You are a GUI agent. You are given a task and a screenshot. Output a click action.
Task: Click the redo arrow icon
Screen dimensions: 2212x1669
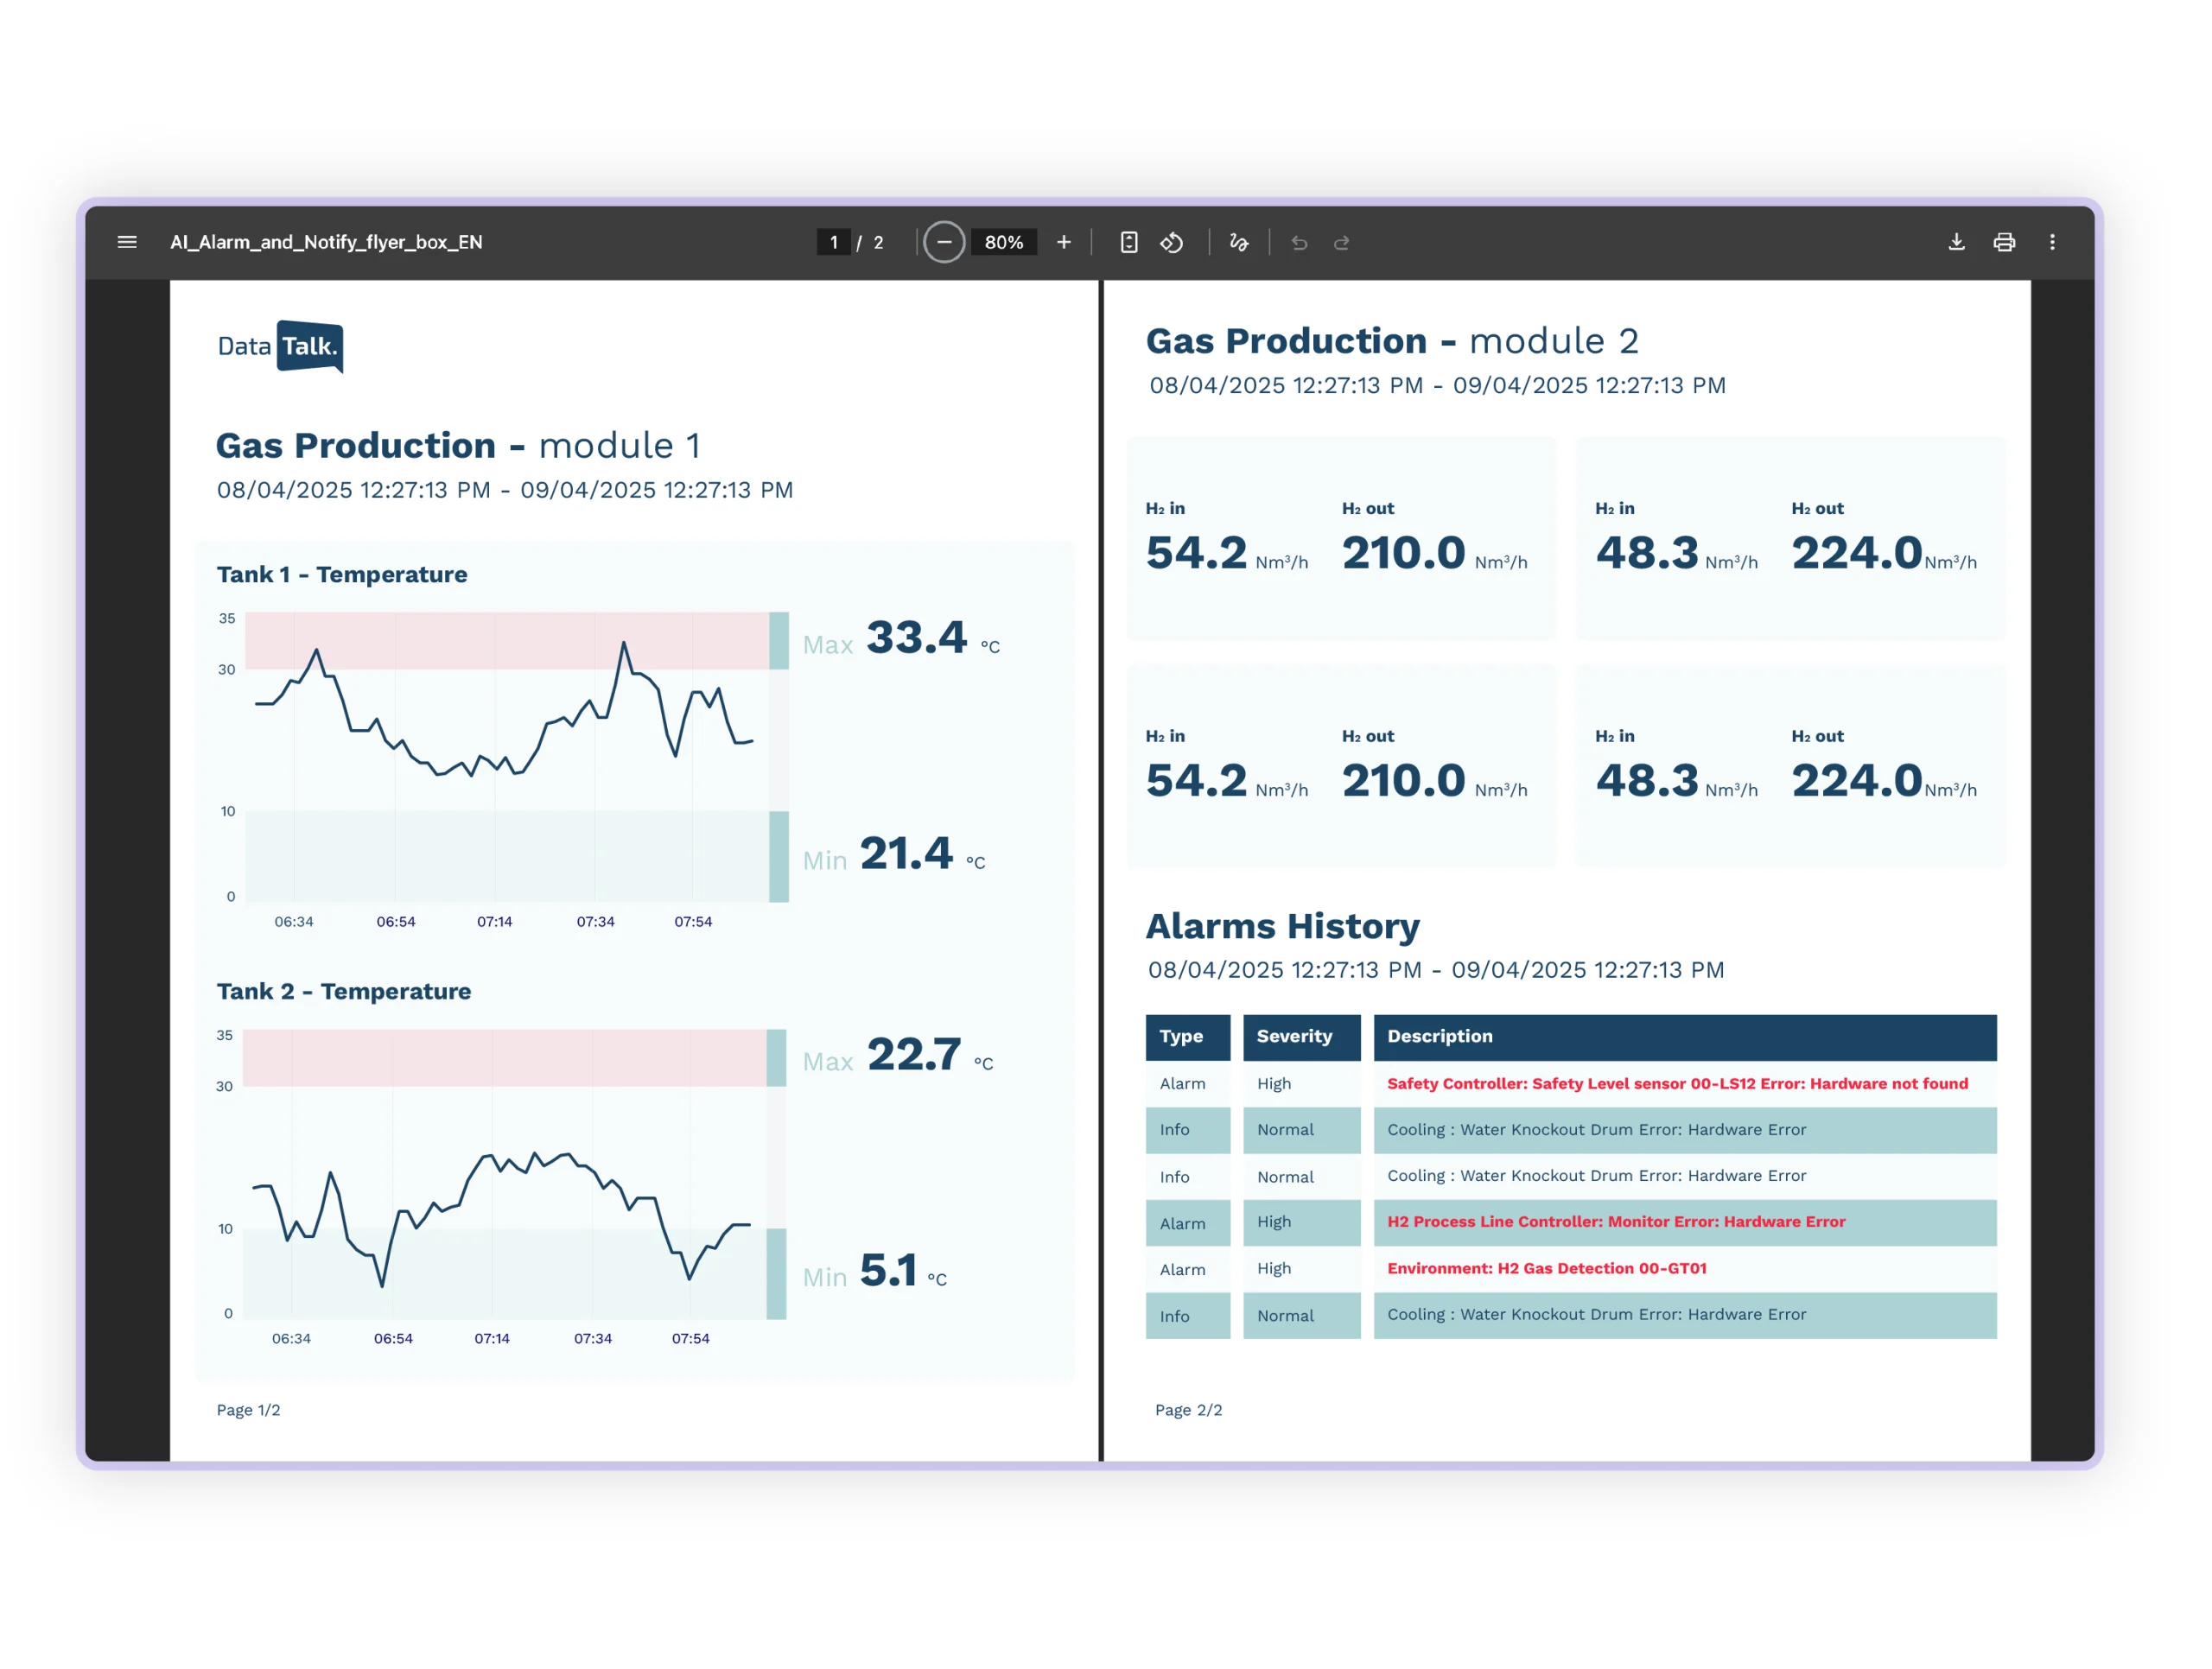[x=1342, y=242]
